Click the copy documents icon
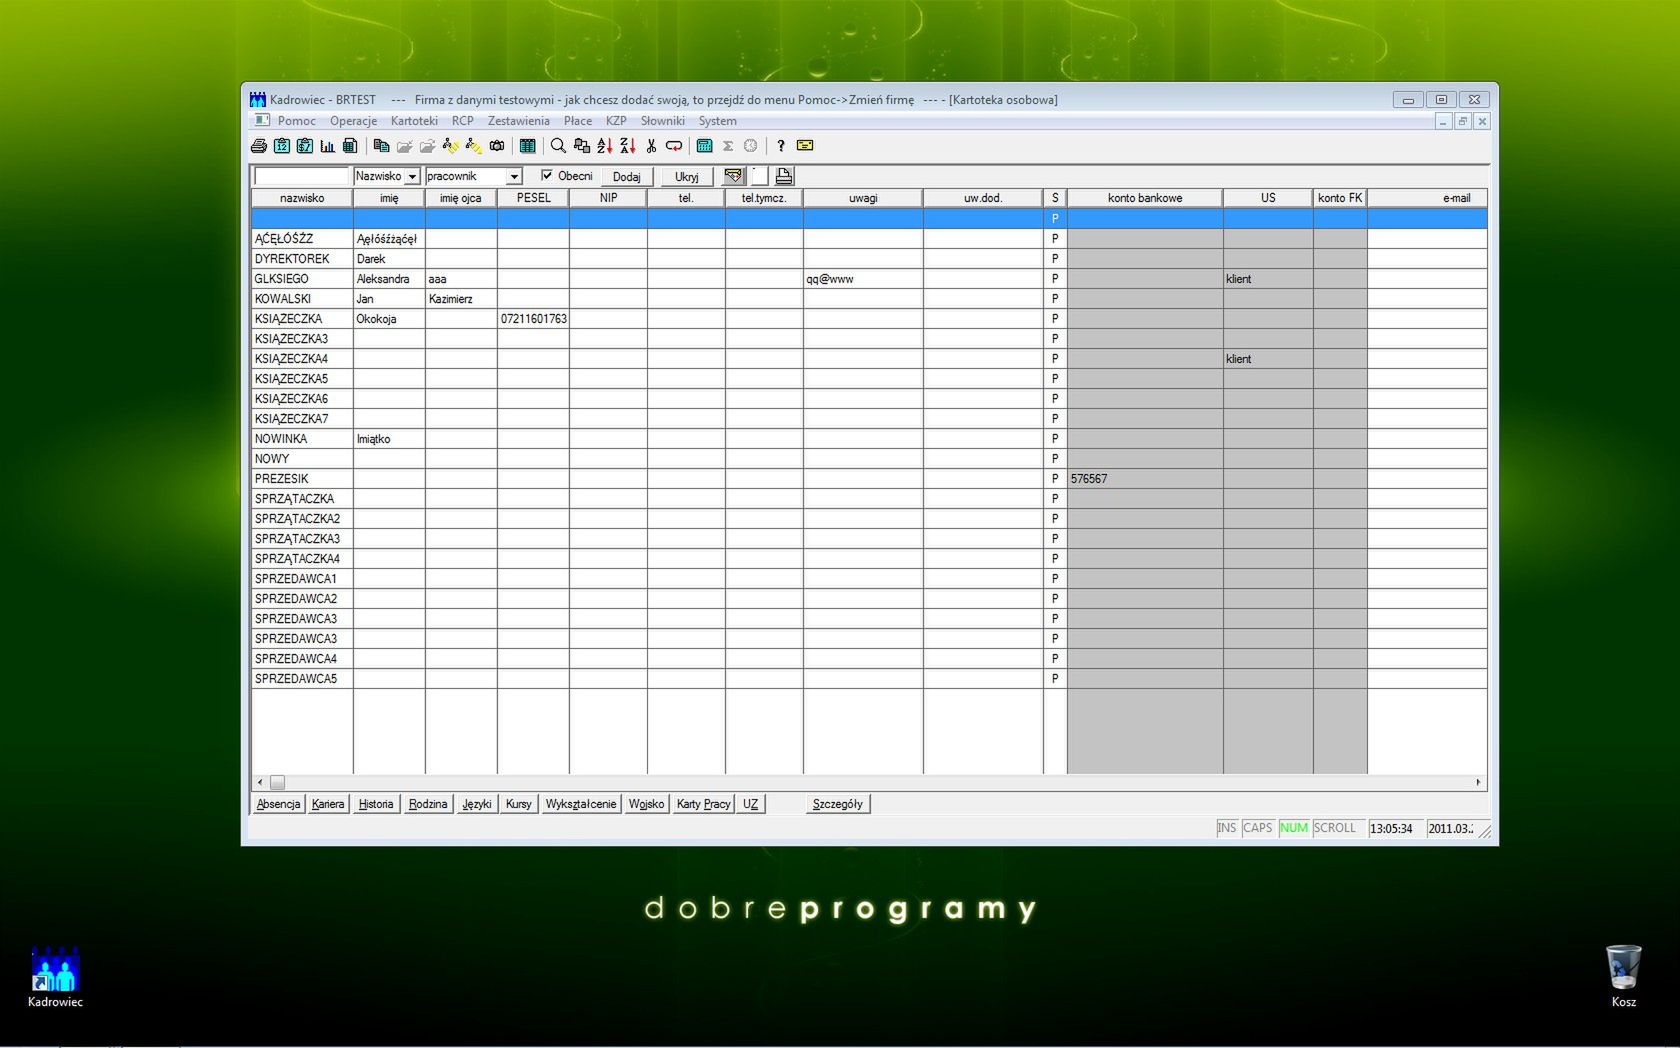Viewport: 1680px width, 1048px height. [x=382, y=146]
